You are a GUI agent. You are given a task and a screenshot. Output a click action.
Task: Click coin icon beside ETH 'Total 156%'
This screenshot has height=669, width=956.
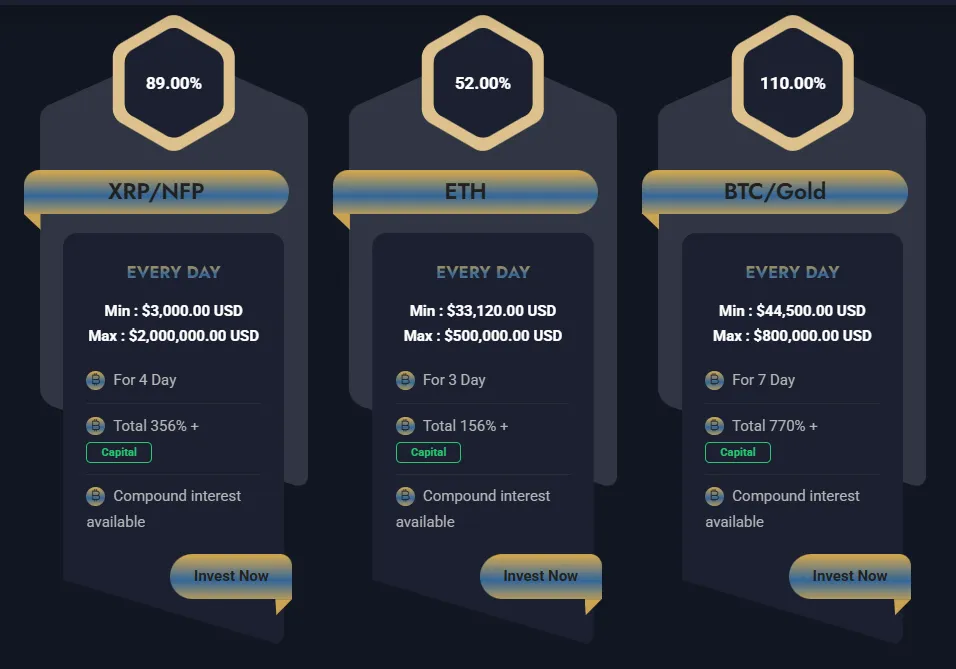click(405, 426)
